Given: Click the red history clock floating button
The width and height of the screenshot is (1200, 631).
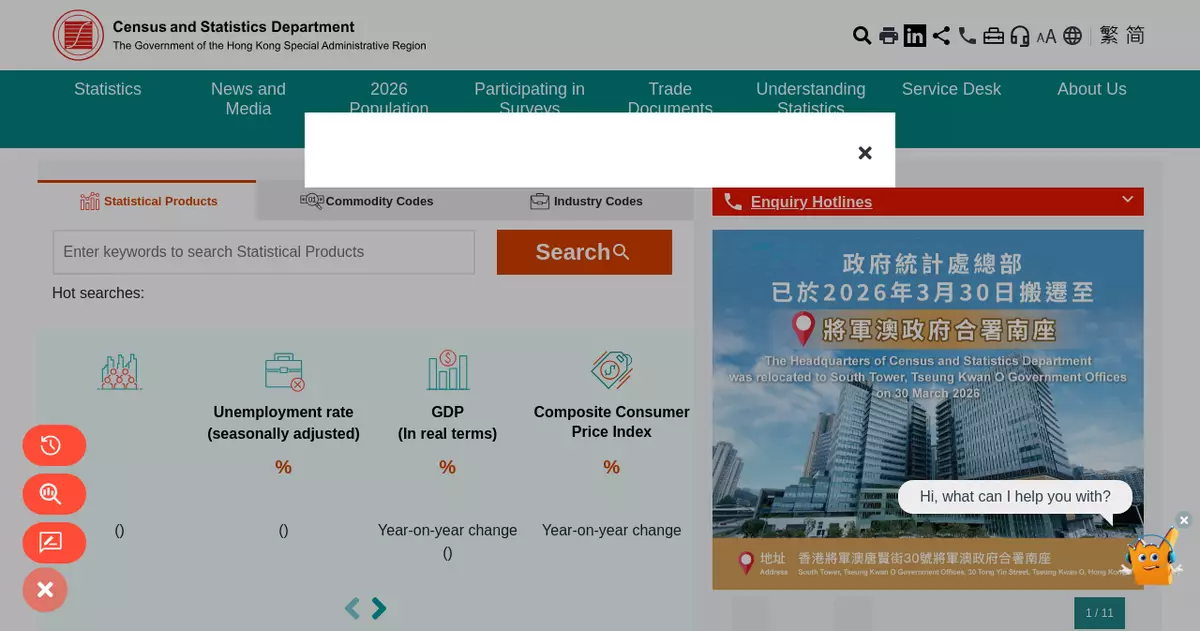Looking at the screenshot, I should [x=54, y=445].
